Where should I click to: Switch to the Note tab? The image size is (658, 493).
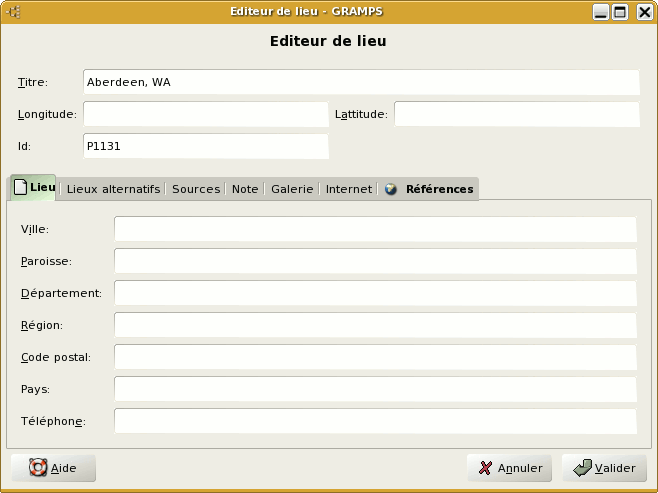click(244, 189)
